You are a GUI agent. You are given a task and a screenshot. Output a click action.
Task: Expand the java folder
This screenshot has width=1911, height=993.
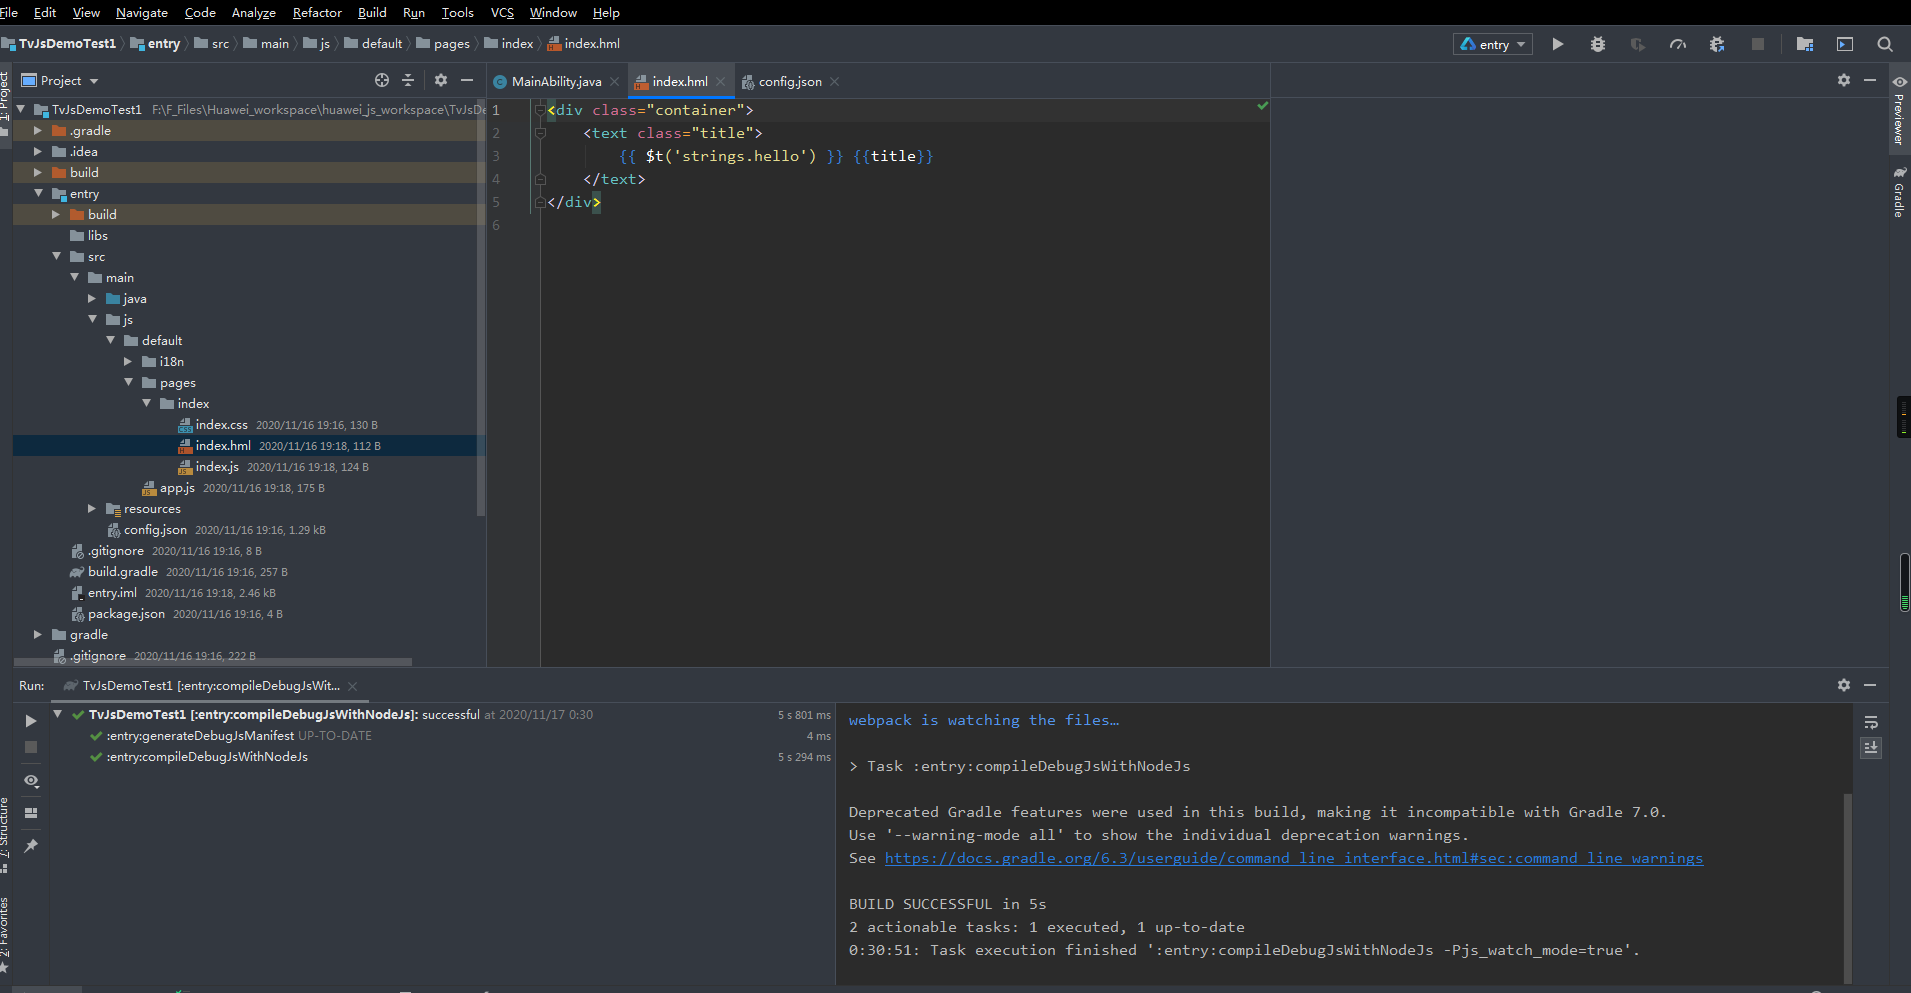[x=92, y=299]
